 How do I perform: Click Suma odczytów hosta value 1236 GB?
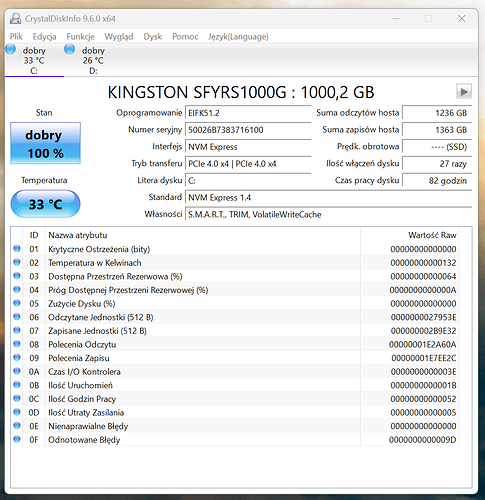tap(437, 113)
